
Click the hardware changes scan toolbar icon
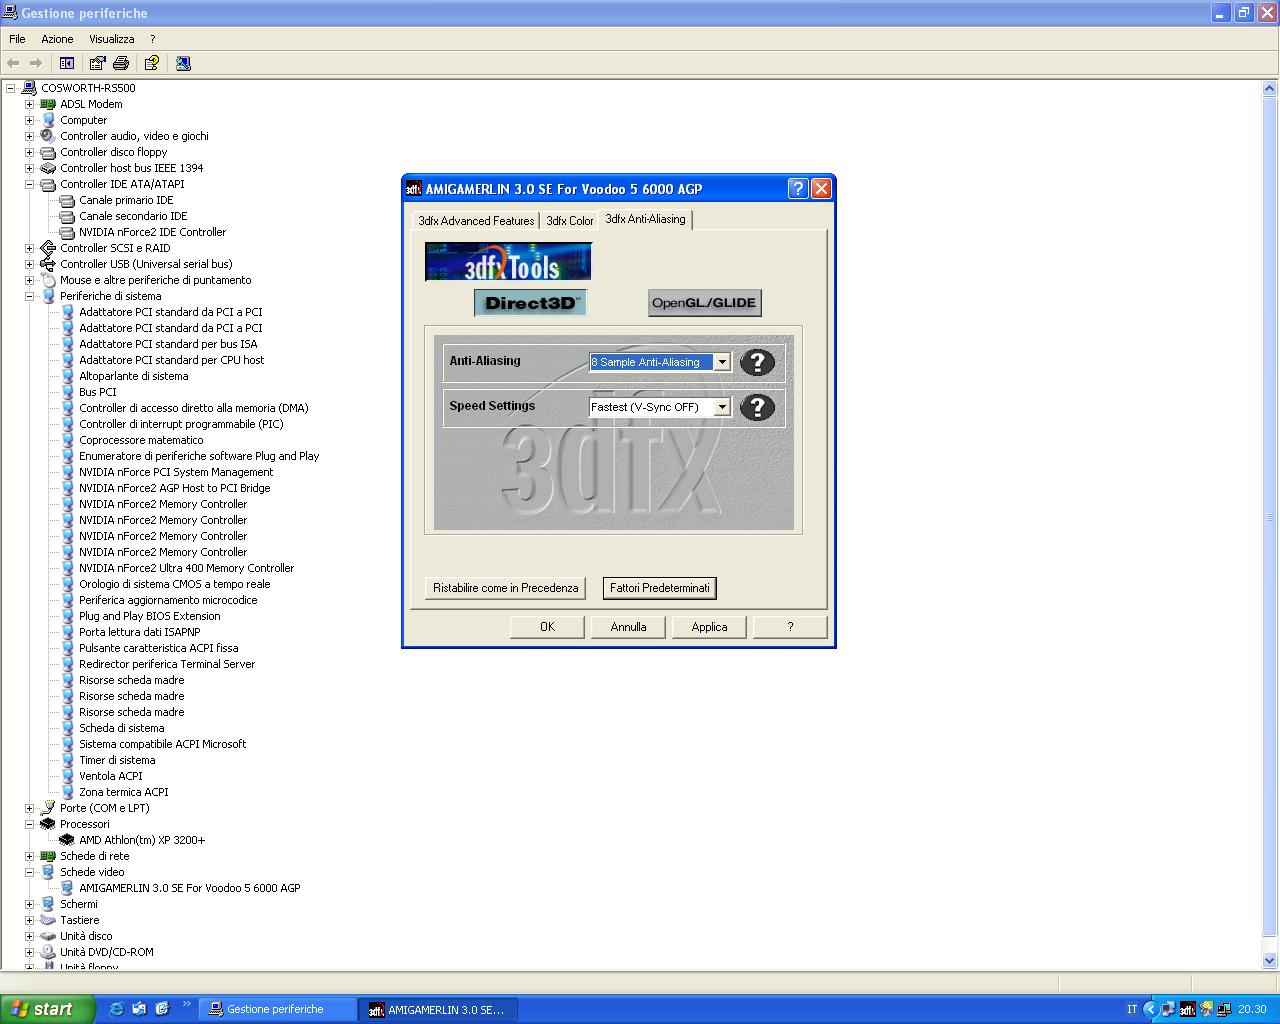[183, 63]
